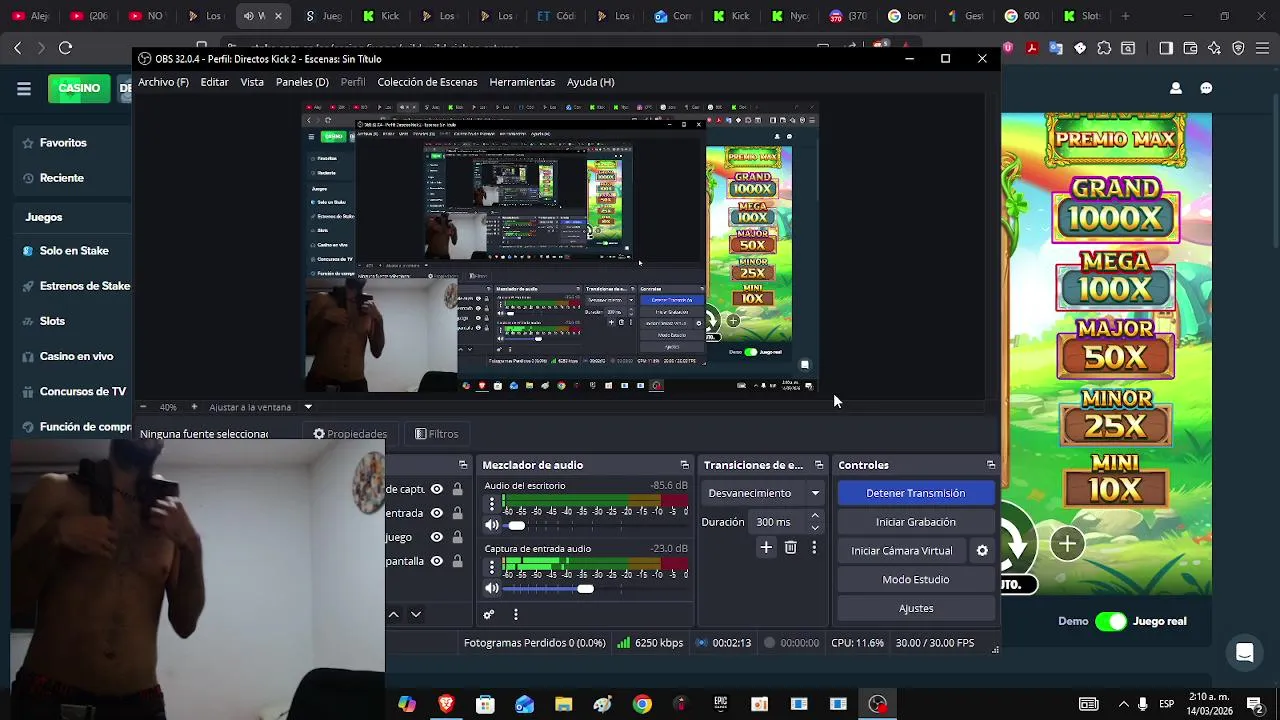Open Herramientas menu
The image size is (1280, 720).
(522, 82)
